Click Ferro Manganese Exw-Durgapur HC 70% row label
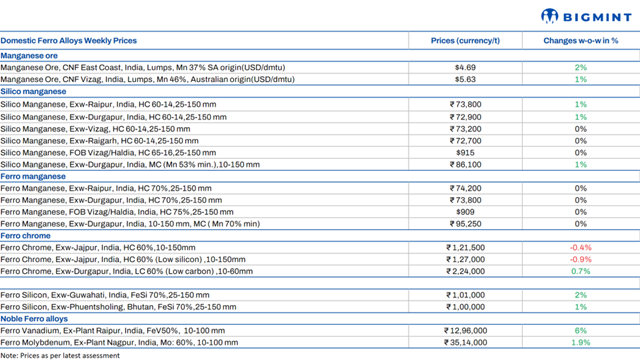 click(111, 200)
